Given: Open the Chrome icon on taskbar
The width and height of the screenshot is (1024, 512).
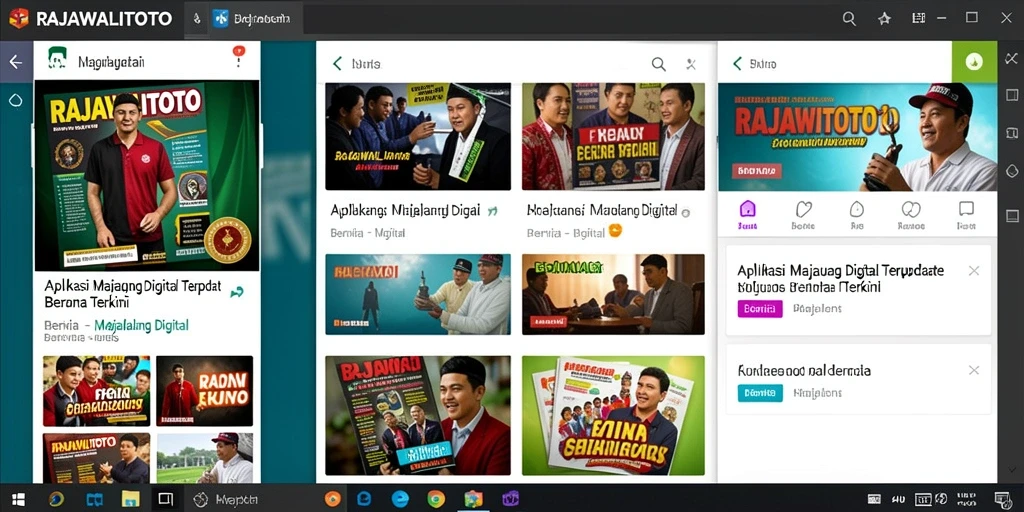Looking at the screenshot, I should point(436,500).
